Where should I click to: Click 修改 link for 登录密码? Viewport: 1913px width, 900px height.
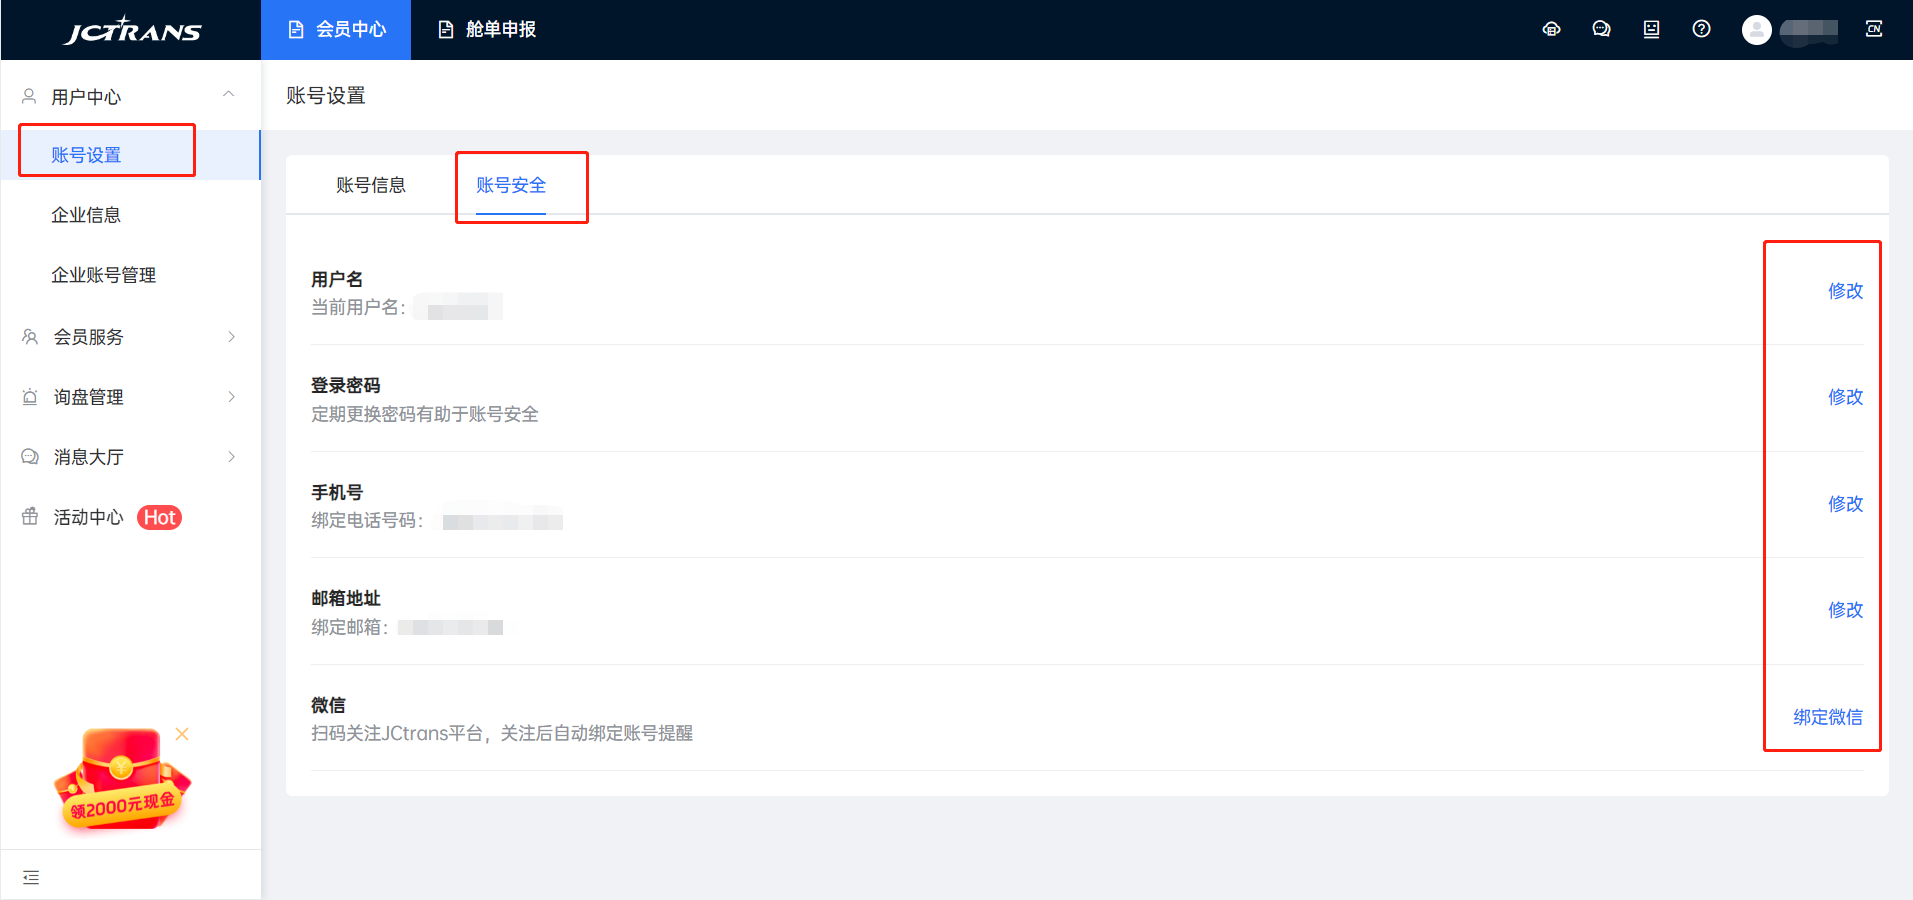tap(1845, 397)
